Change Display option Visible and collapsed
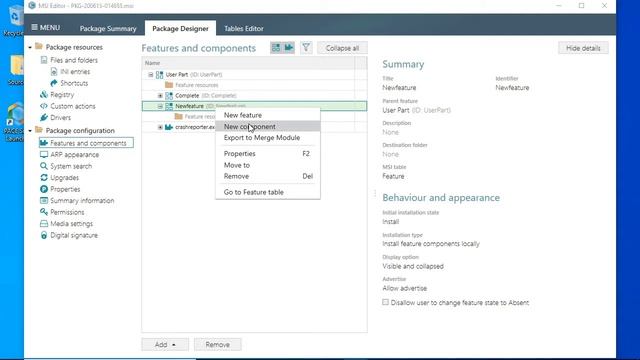 coord(413,266)
